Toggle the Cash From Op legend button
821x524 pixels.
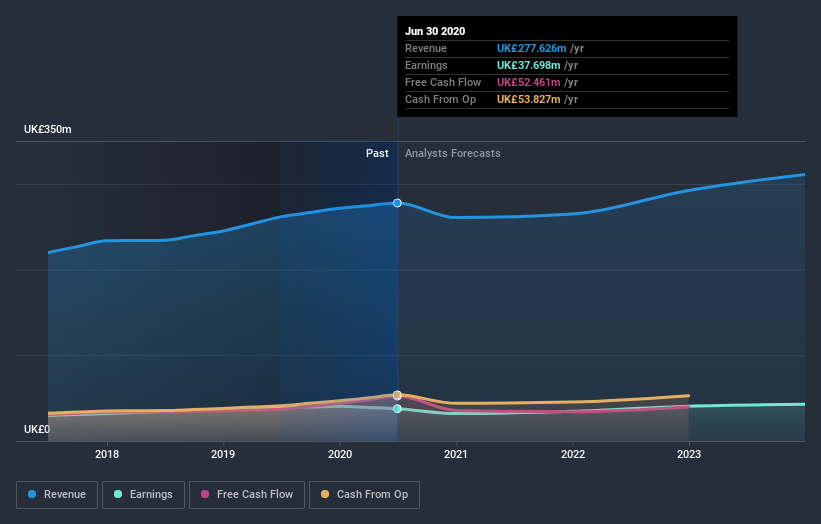(364, 495)
